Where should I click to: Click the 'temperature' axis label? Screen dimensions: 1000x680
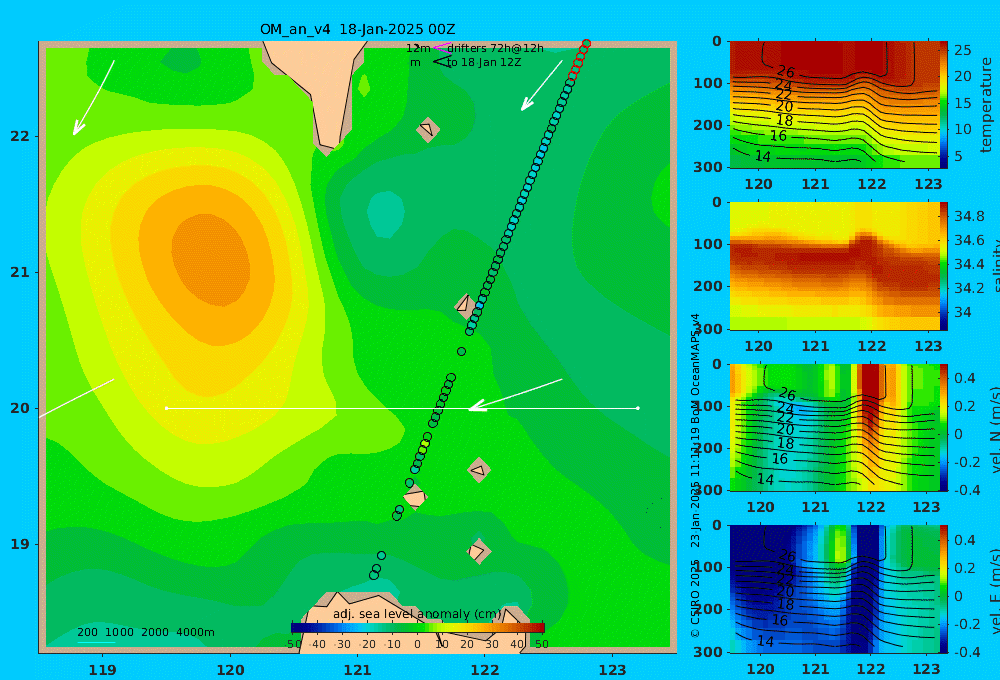987,105
